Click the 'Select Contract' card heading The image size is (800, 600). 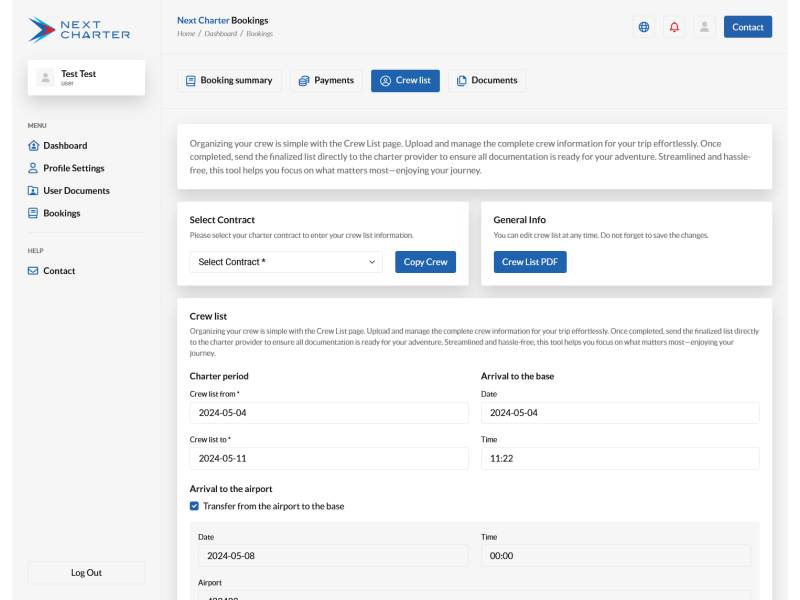[x=222, y=220]
